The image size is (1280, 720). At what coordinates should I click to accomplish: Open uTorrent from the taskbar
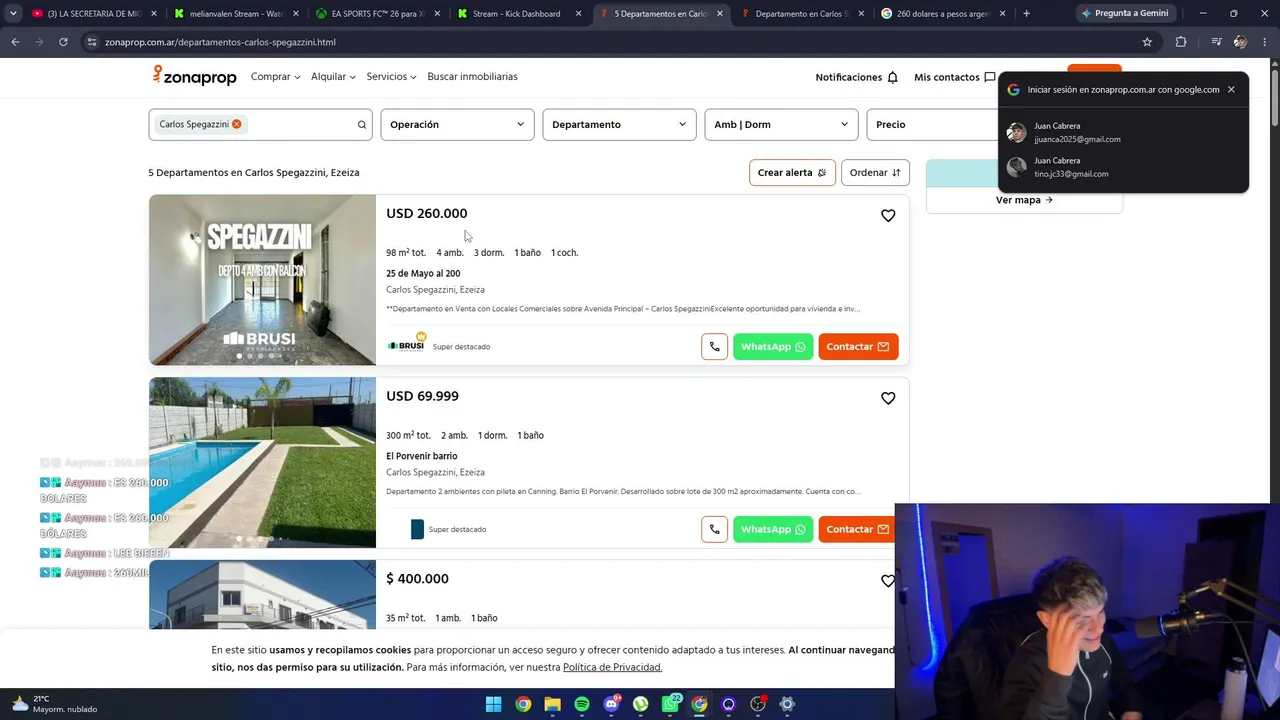[641, 704]
